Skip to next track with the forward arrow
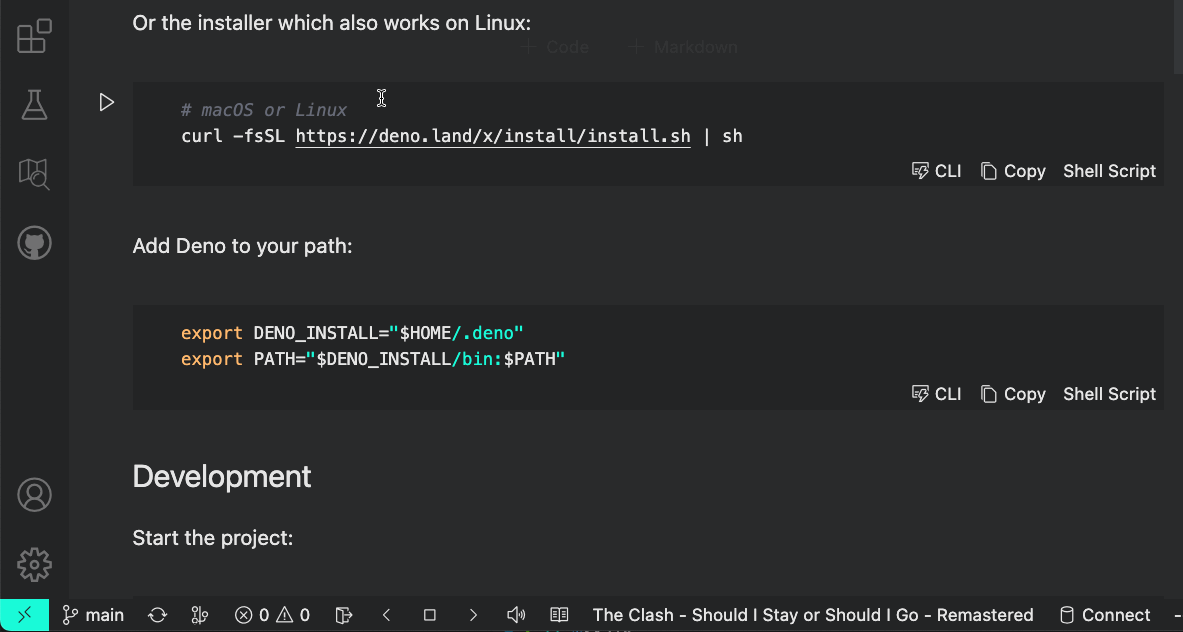Viewport: 1183px width, 632px height. click(x=472, y=615)
